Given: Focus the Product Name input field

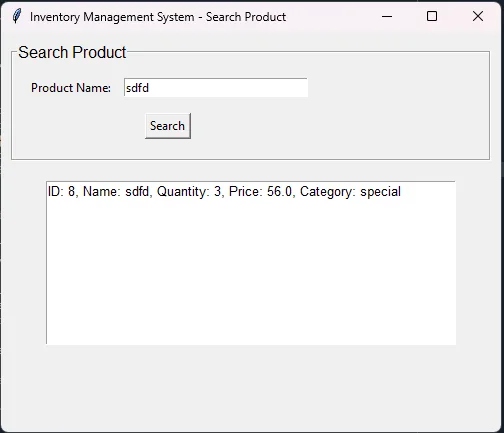Looking at the screenshot, I should pyautogui.click(x=216, y=88).
